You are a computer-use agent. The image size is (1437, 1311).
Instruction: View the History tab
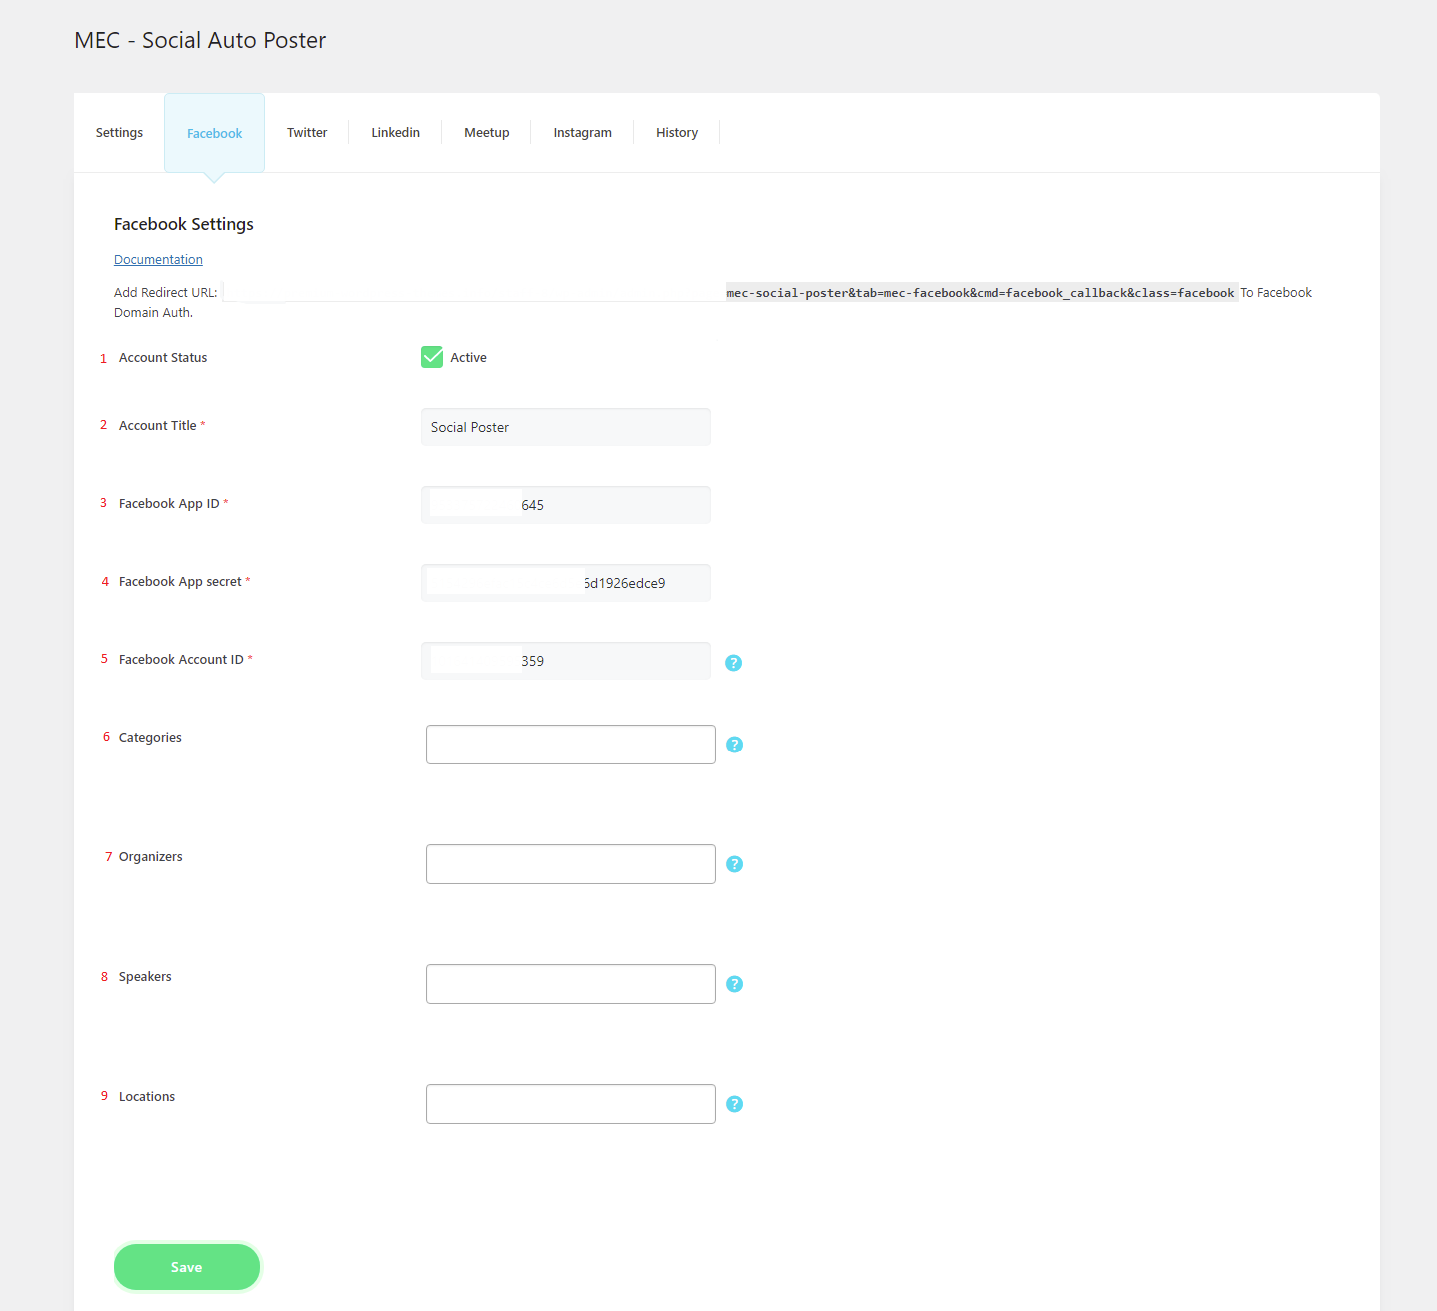click(x=677, y=133)
